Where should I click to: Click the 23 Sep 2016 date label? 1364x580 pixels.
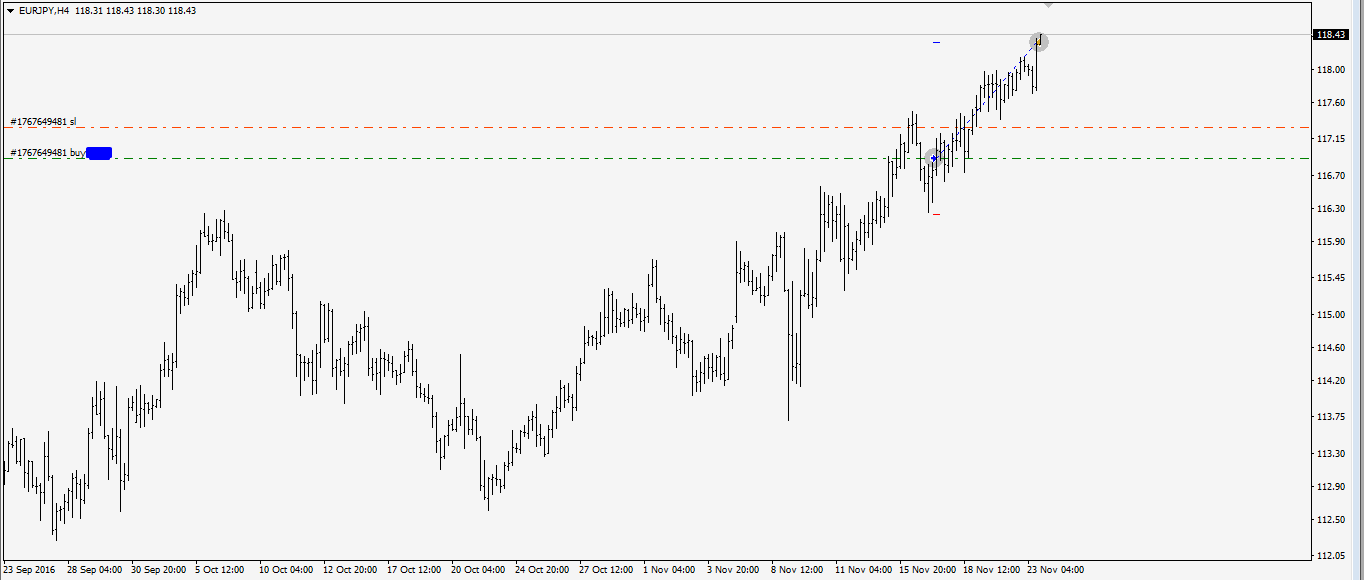(x=30, y=570)
